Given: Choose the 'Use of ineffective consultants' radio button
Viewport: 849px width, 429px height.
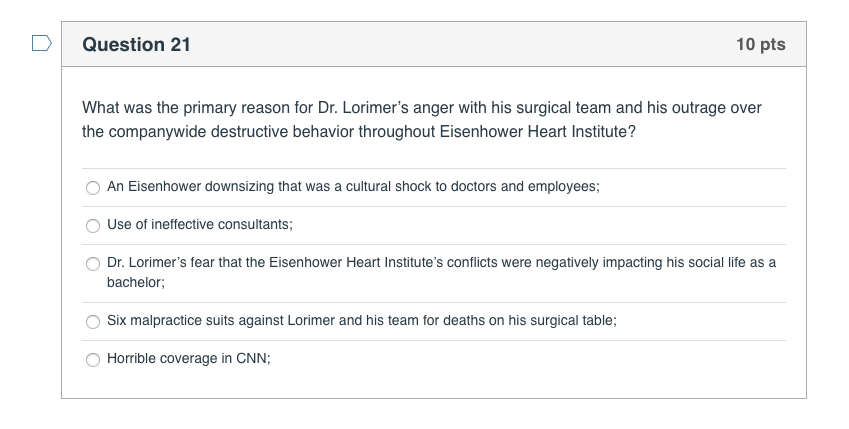Looking at the screenshot, I should click(x=93, y=225).
